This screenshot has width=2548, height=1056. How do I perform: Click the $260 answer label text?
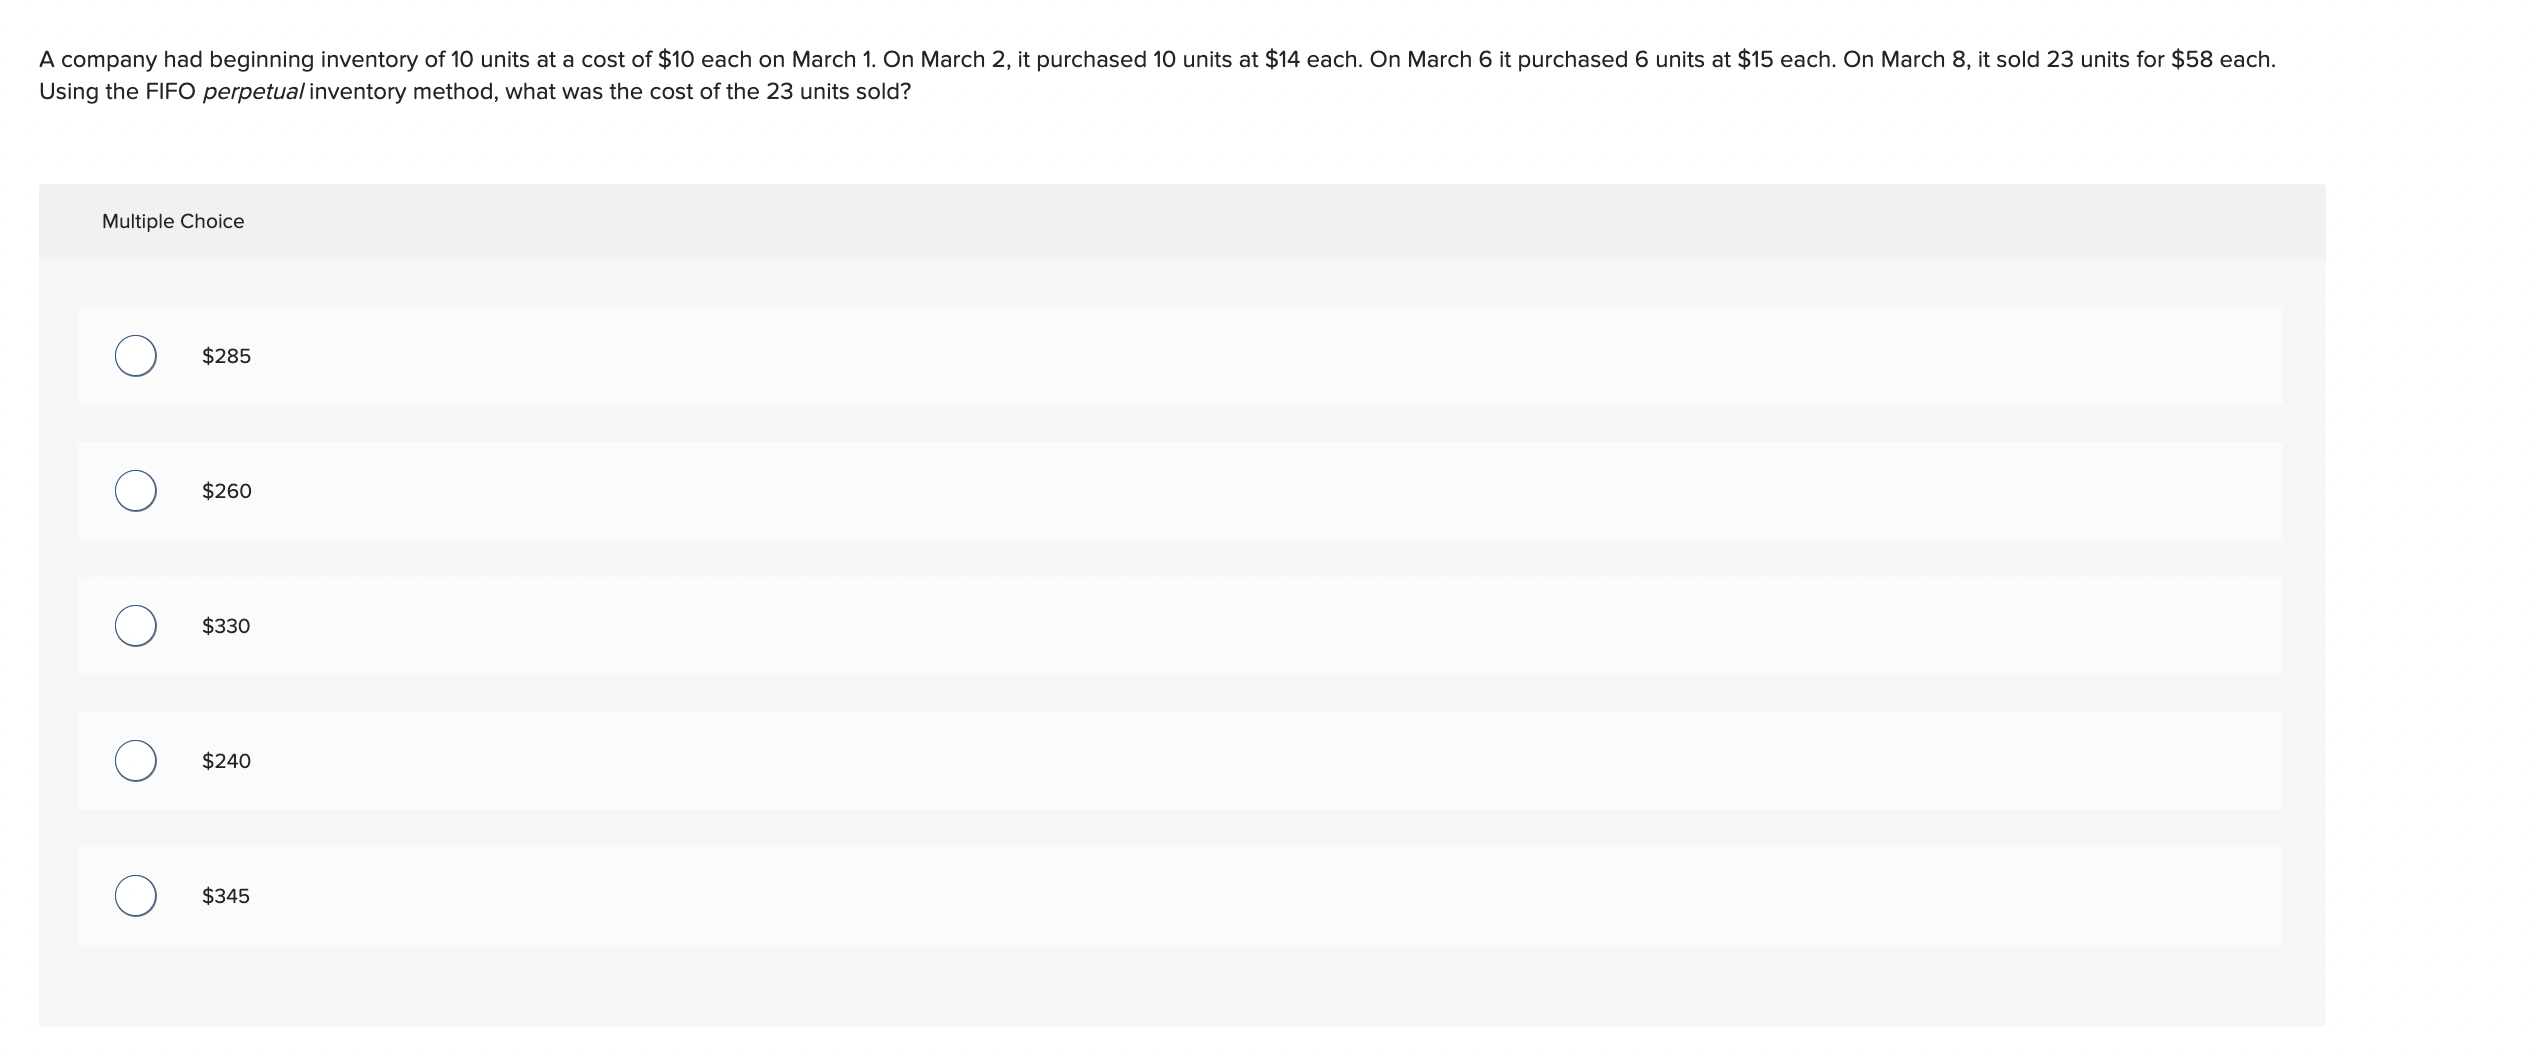pyautogui.click(x=227, y=491)
